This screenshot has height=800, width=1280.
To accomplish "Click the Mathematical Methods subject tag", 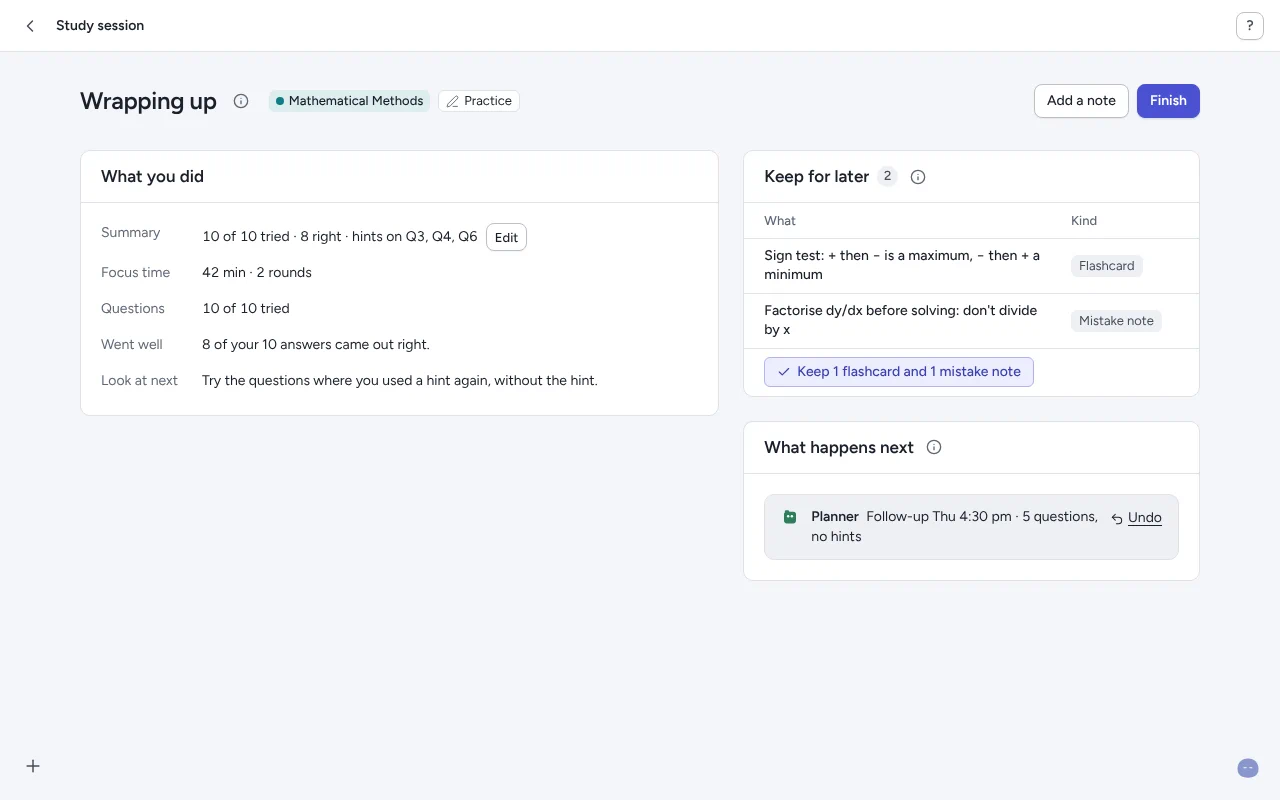I will 349,101.
